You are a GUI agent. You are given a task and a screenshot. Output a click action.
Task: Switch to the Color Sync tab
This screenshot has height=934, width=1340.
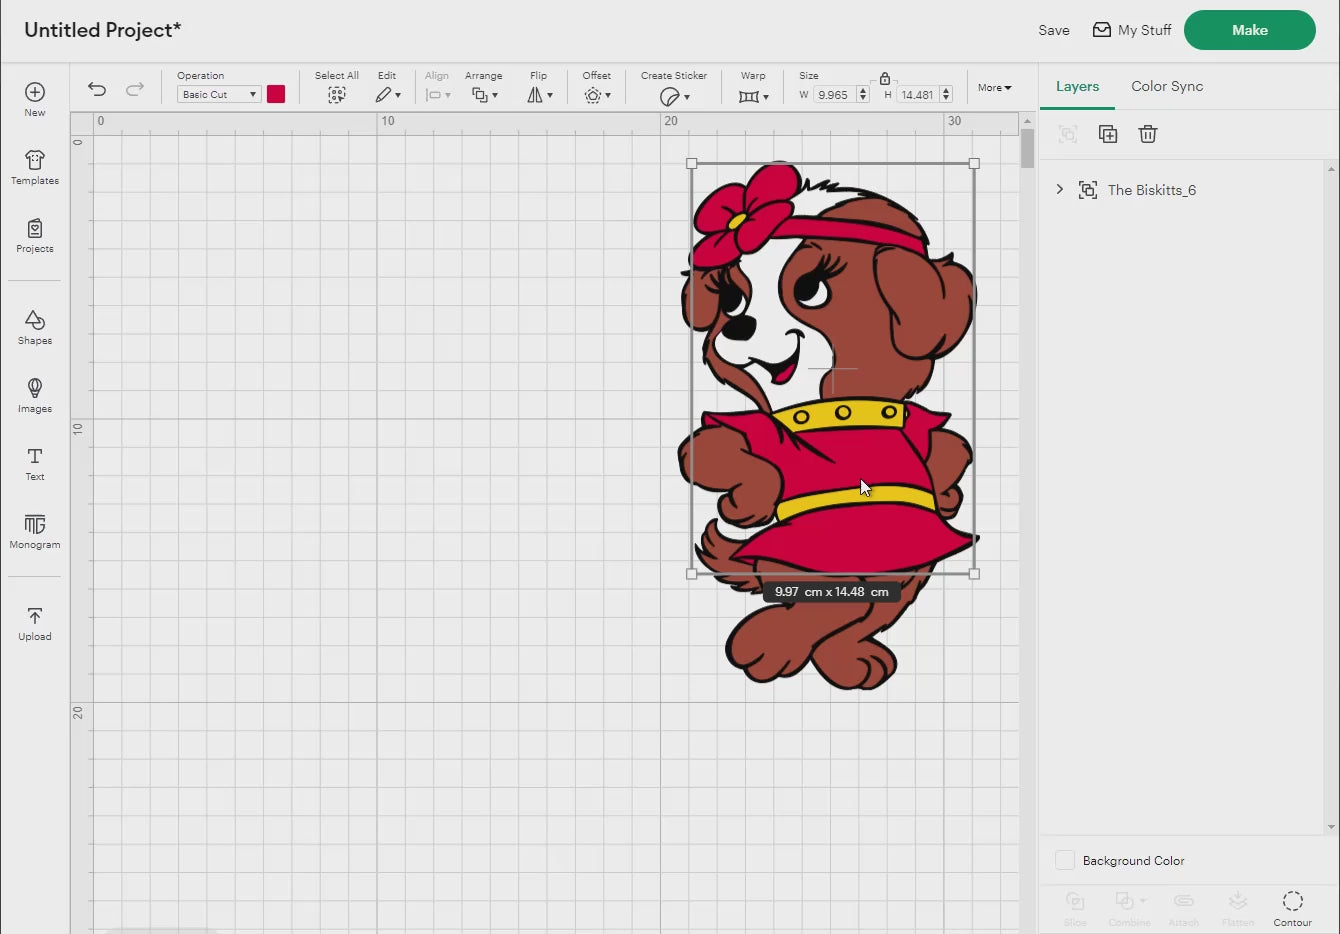[1167, 86]
